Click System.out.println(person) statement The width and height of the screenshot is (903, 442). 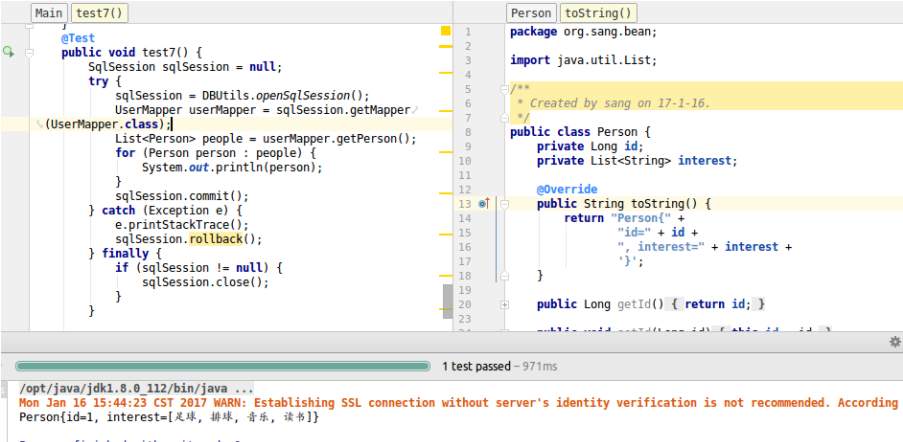click(x=232, y=167)
